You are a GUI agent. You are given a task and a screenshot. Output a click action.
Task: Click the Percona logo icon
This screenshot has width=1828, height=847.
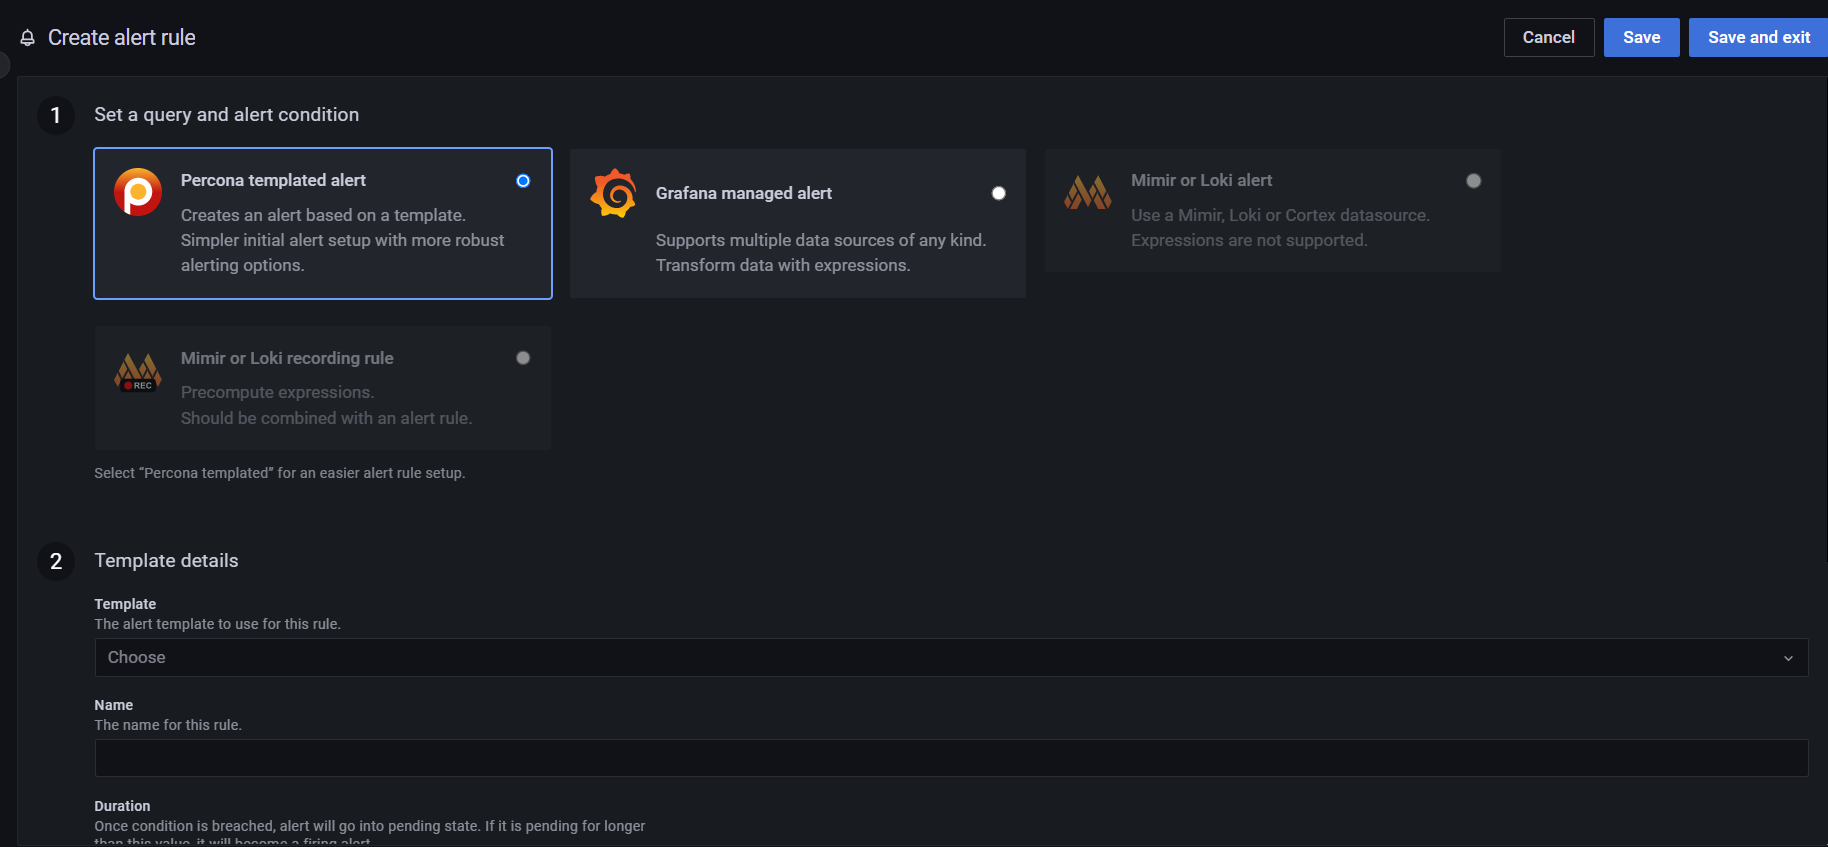(138, 192)
